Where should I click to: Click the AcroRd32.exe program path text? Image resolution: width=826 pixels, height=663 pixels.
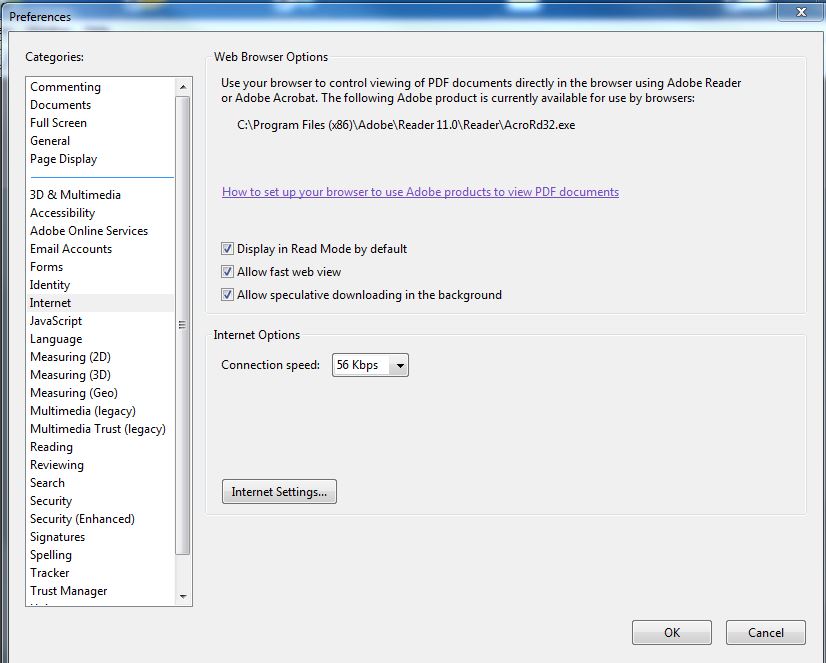click(406, 125)
